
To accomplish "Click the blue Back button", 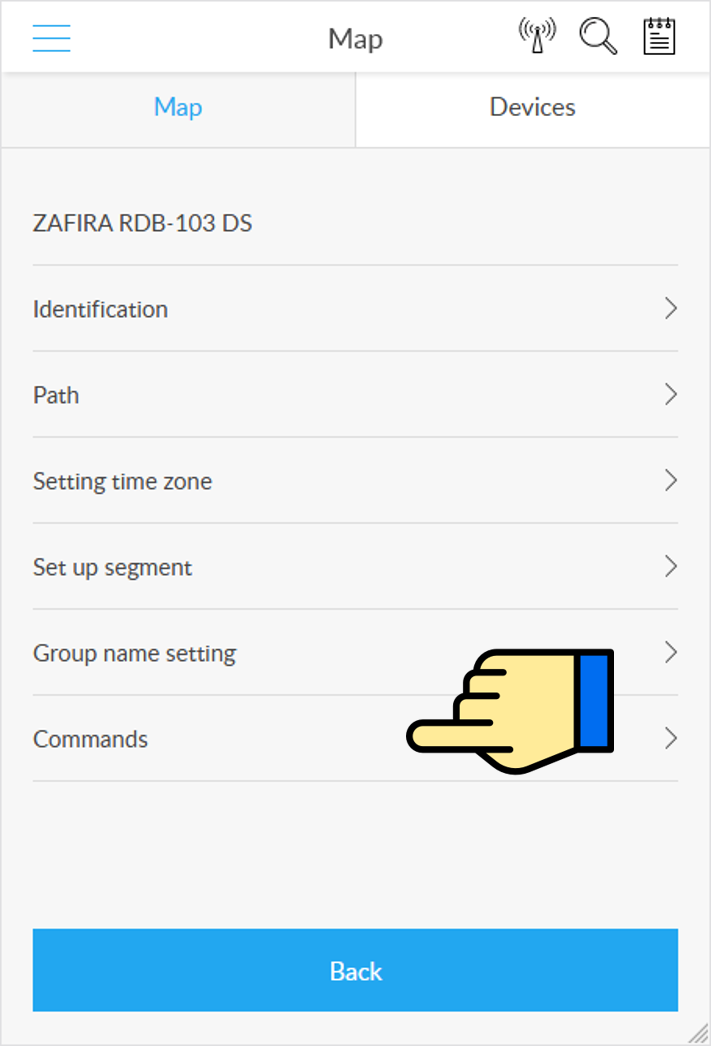I will [356, 970].
